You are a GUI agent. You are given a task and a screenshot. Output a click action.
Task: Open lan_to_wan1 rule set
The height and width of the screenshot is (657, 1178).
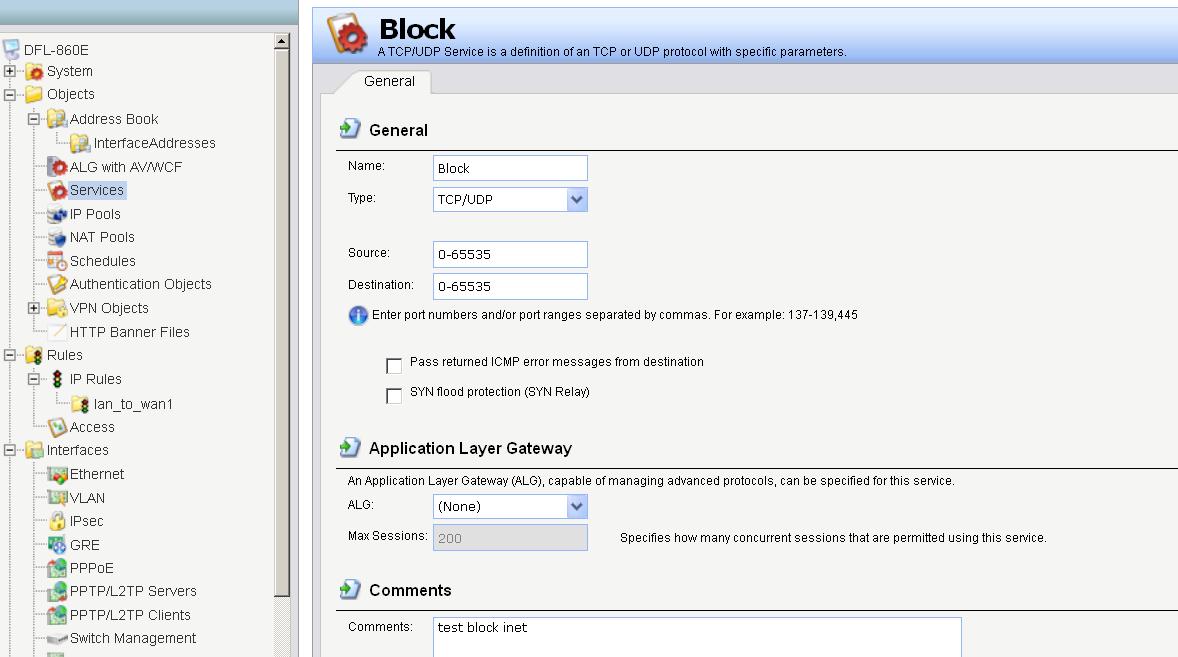tap(133, 404)
